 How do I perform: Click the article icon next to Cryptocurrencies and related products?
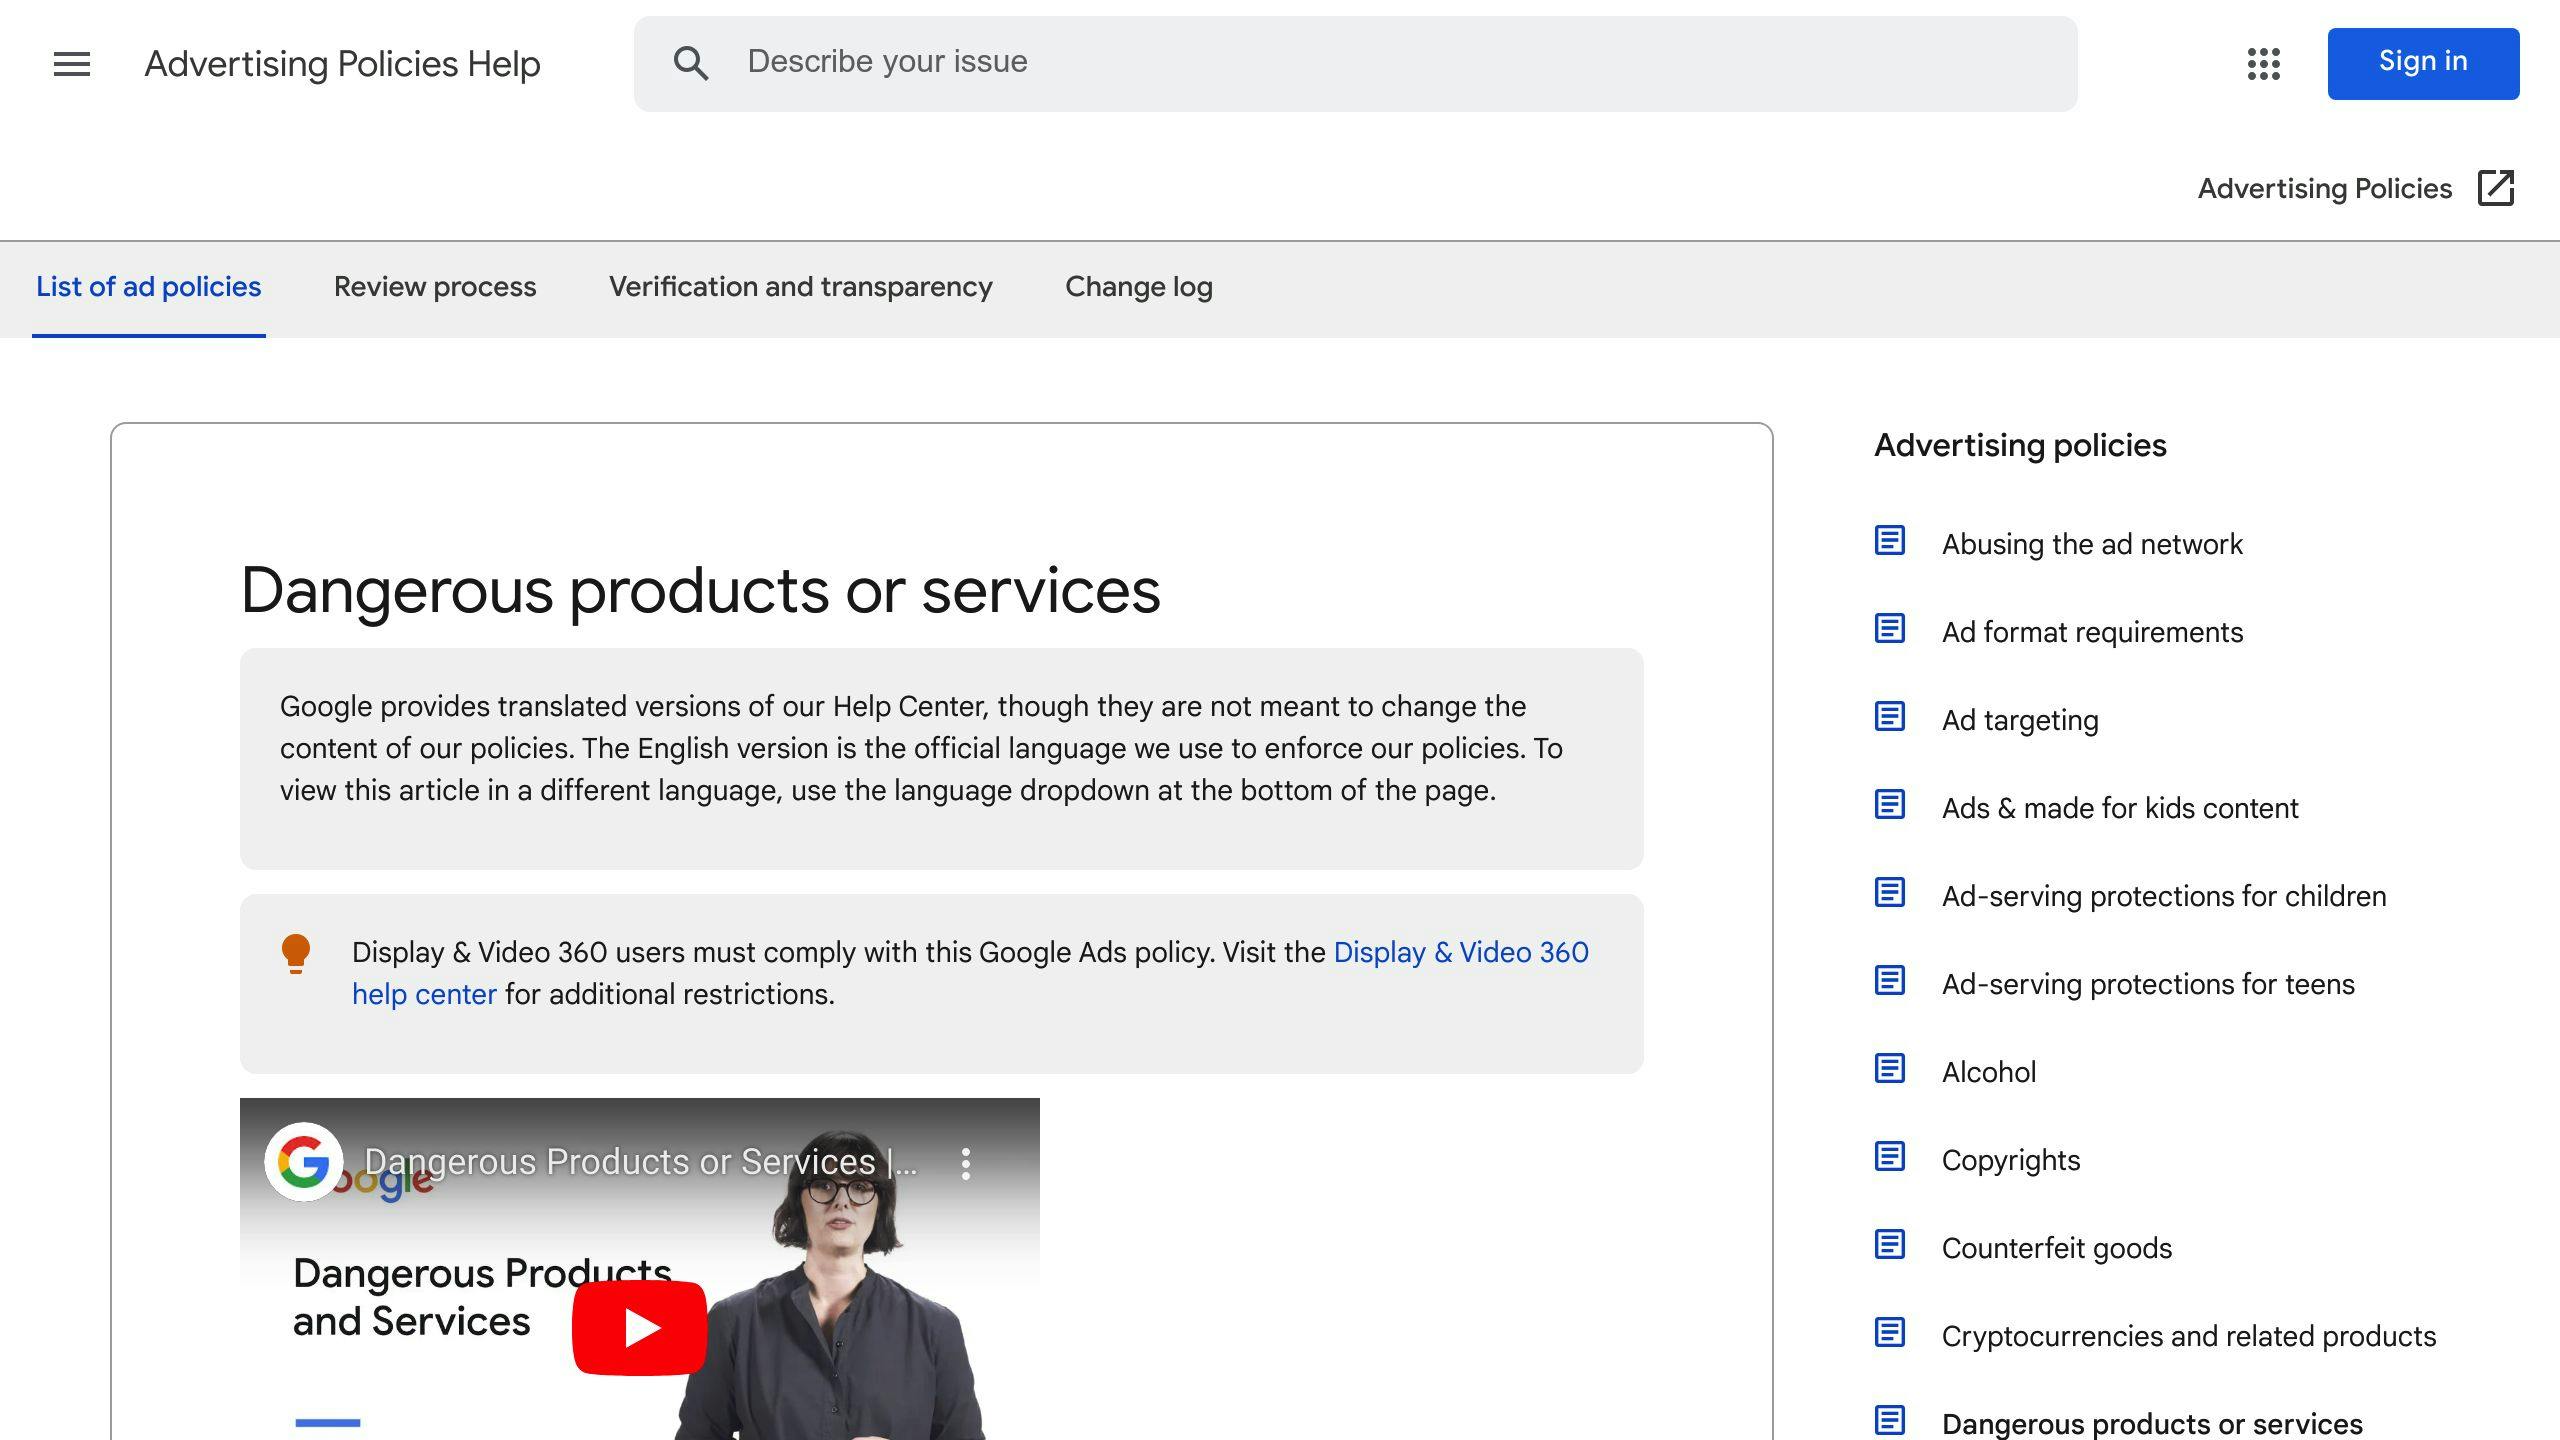[1889, 1333]
